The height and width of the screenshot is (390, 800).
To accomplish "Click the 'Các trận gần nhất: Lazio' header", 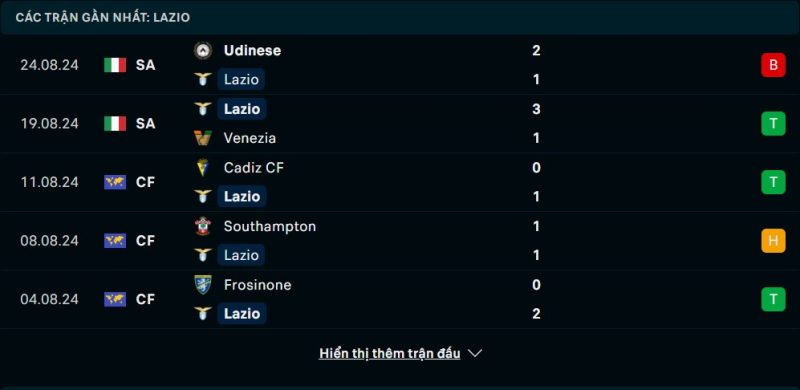I will [x=103, y=17].
